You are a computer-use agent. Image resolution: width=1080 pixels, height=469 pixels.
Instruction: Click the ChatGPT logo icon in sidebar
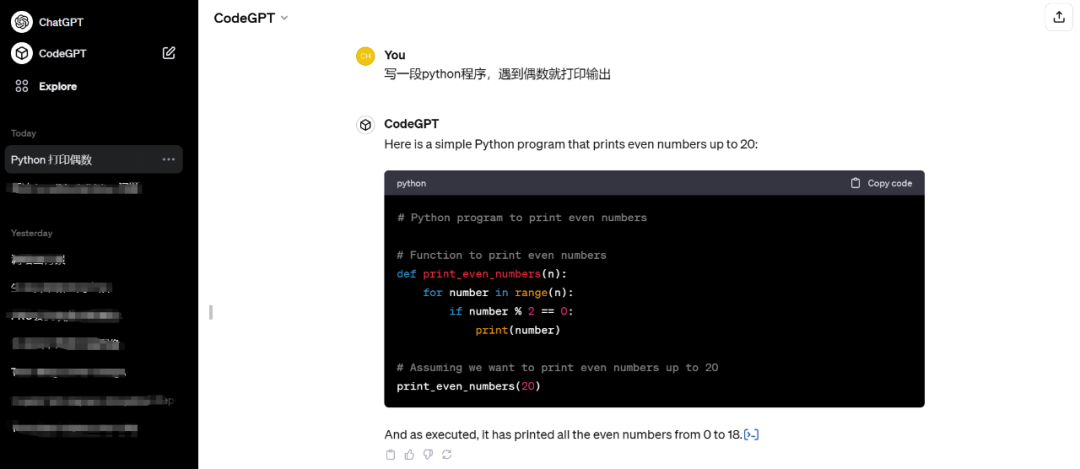coord(21,21)
